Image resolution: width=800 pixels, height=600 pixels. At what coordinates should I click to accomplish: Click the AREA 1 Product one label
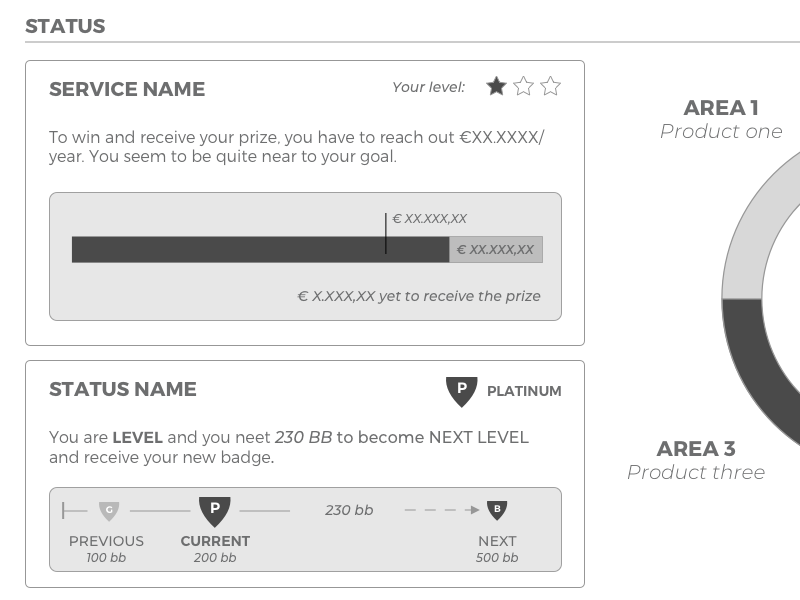721,119
